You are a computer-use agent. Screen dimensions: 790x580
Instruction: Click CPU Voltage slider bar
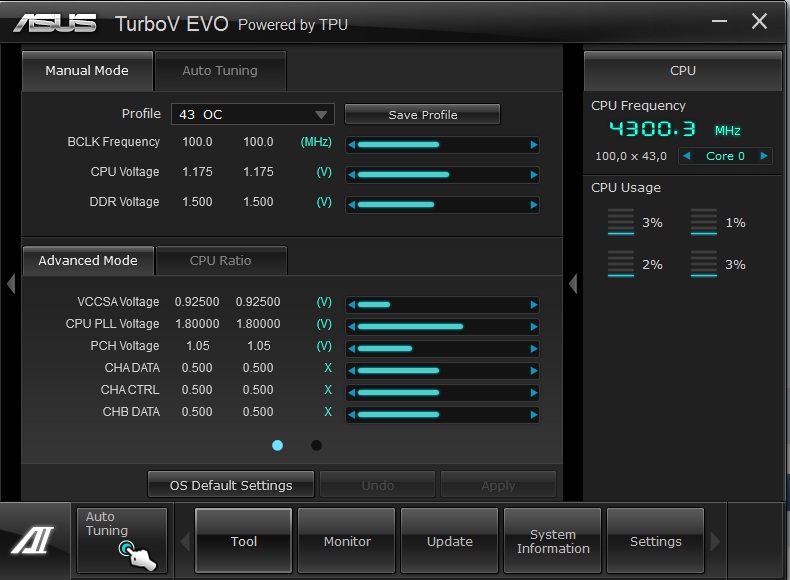coord(442,175)
